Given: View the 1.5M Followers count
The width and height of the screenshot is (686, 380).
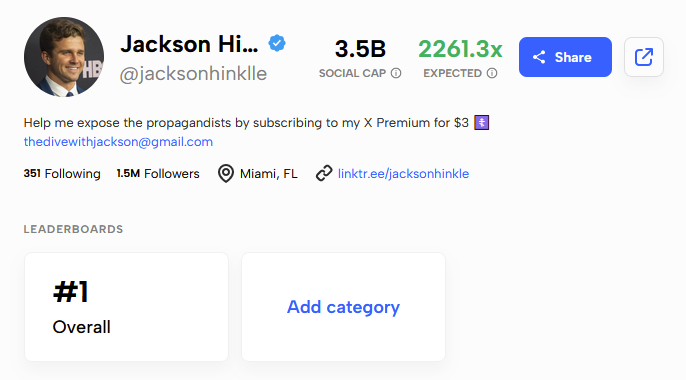Looking at the screenshot, I should pyautogui.click(x=158, y=174).
